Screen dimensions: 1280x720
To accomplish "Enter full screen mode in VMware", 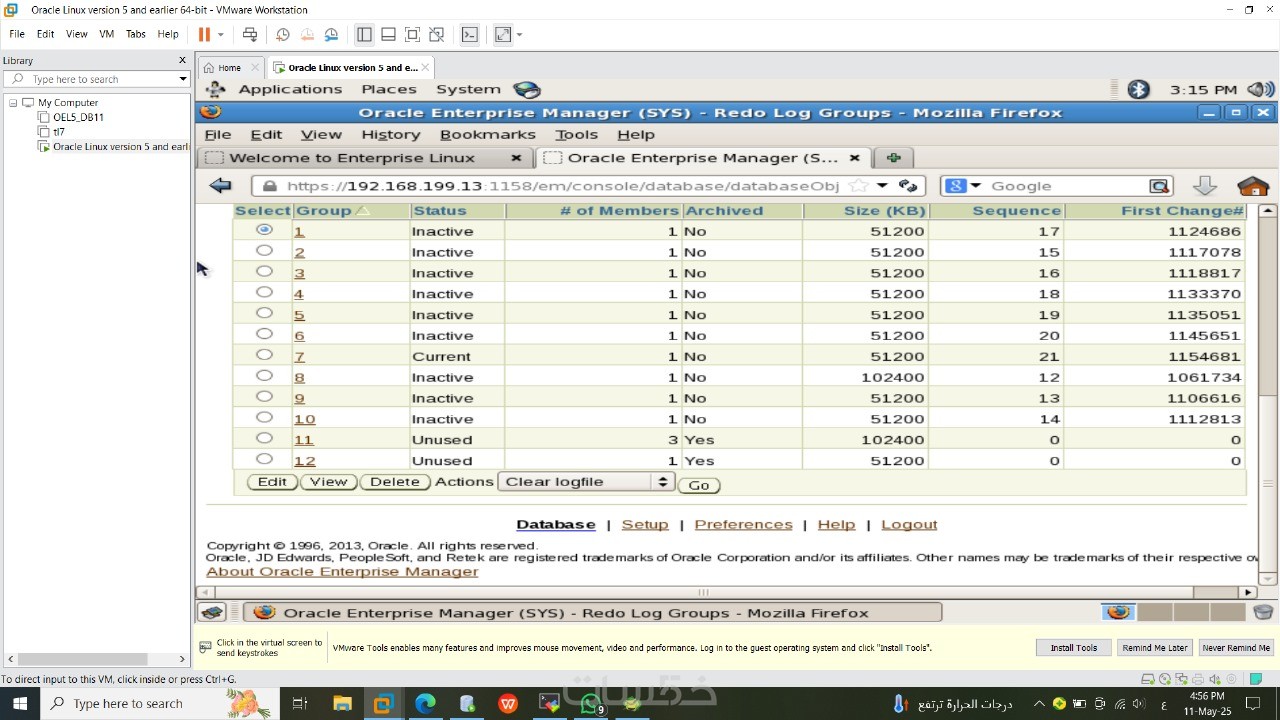I will point(412,34).
